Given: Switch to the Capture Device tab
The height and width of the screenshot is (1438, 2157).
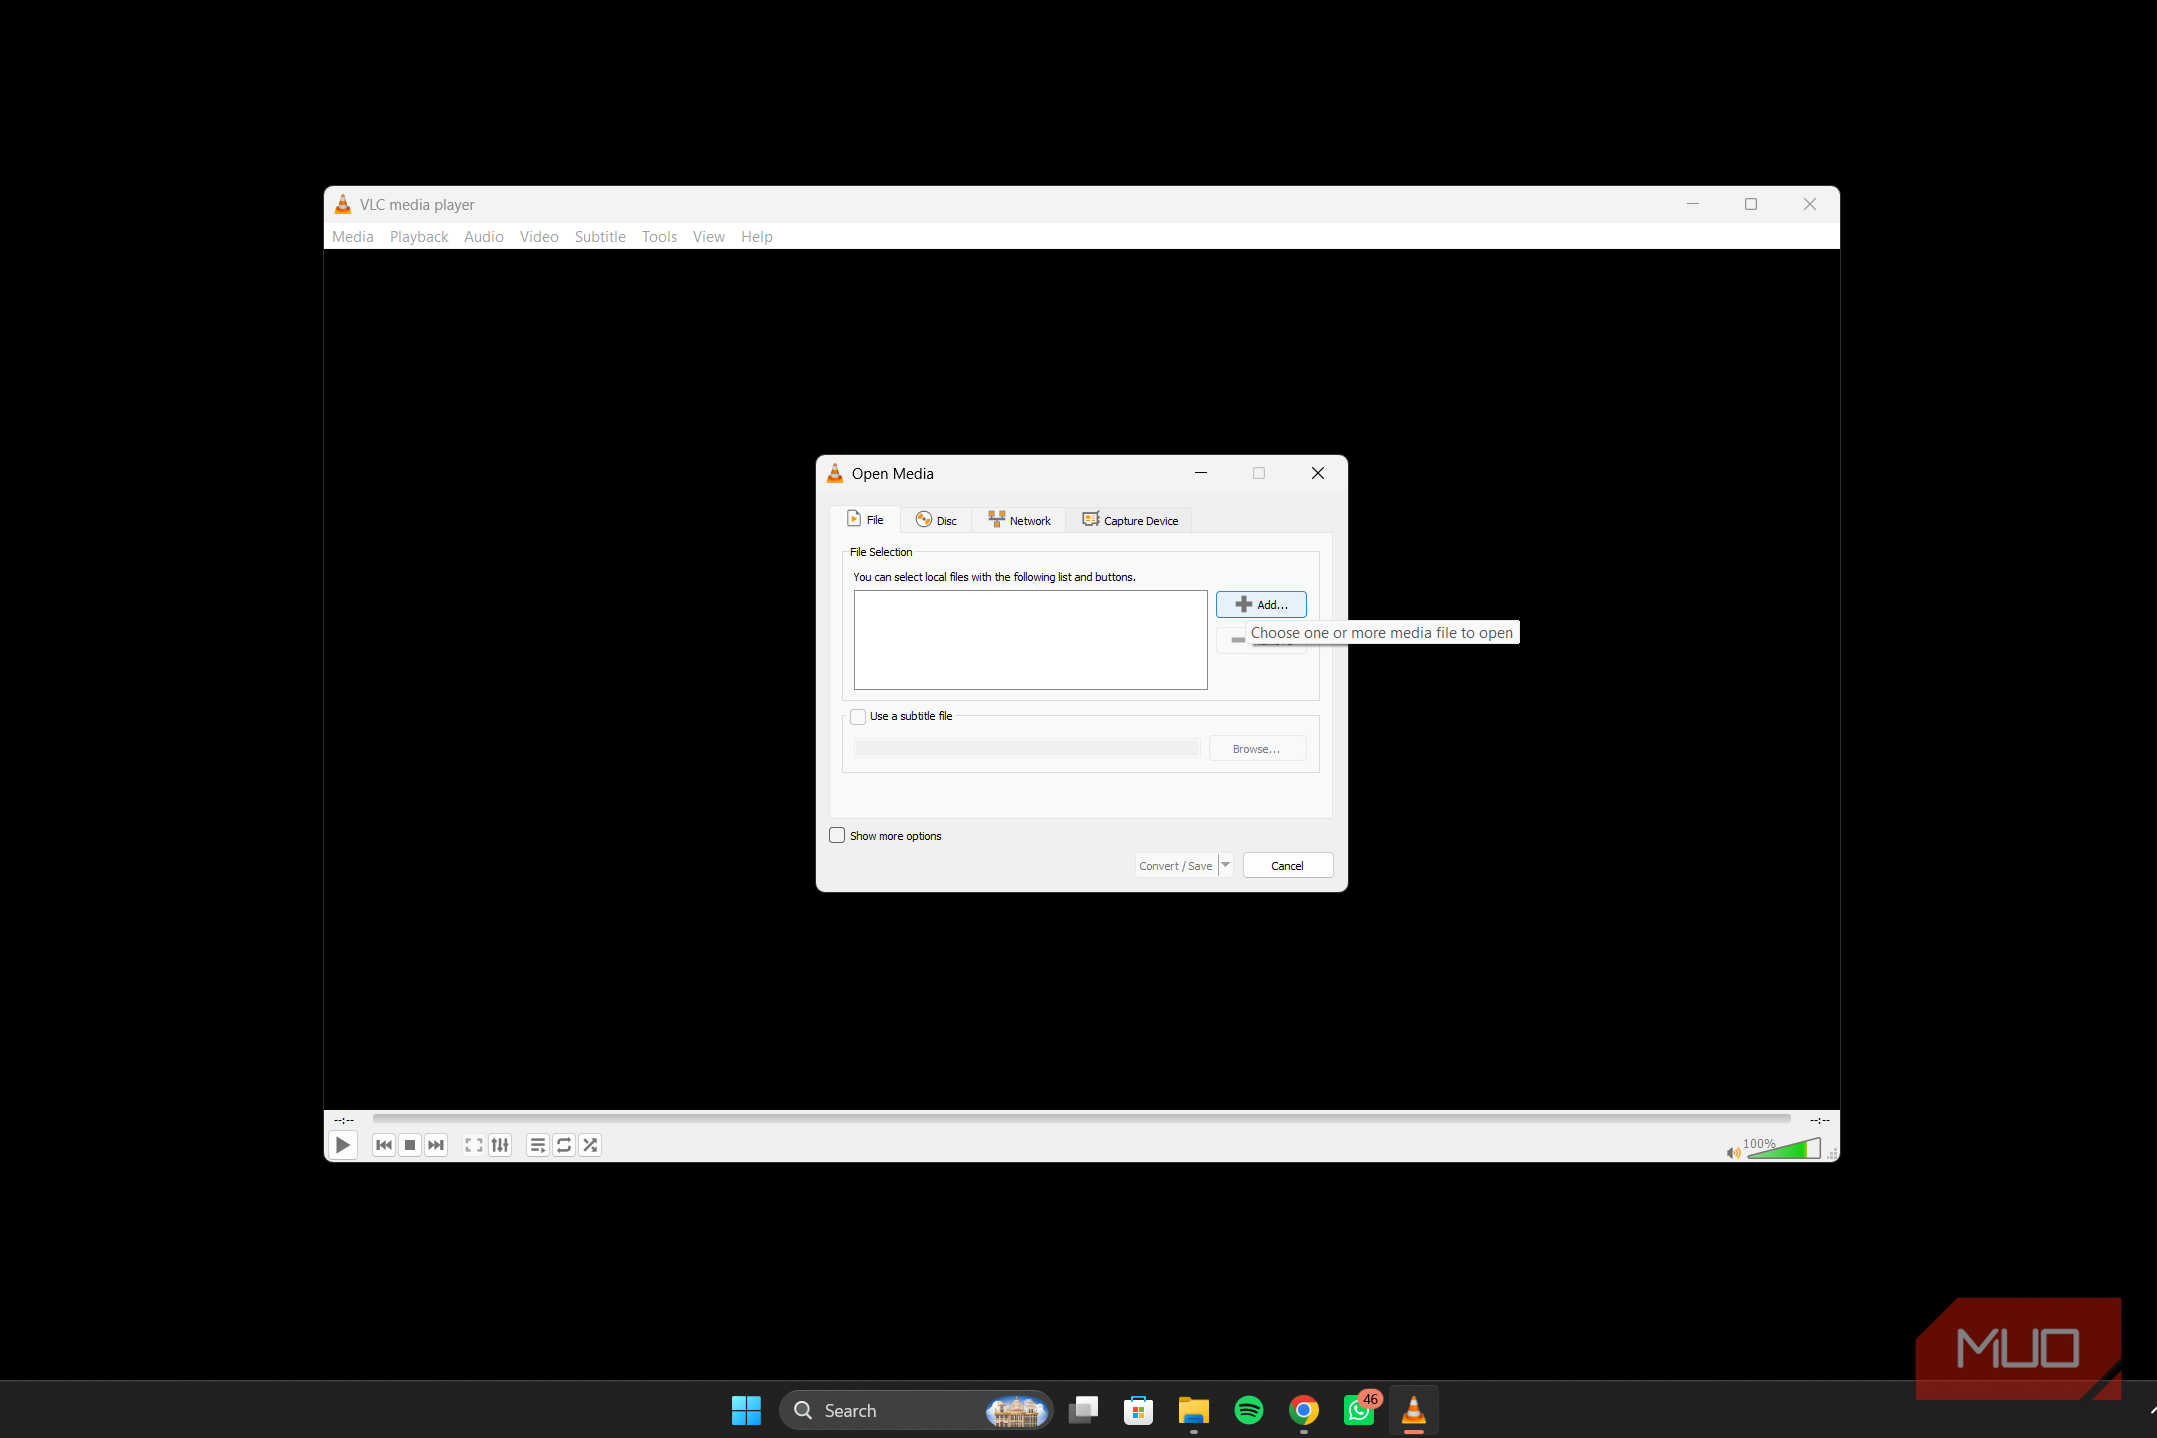Looking at the screenshot, I should click(1130, 521).
